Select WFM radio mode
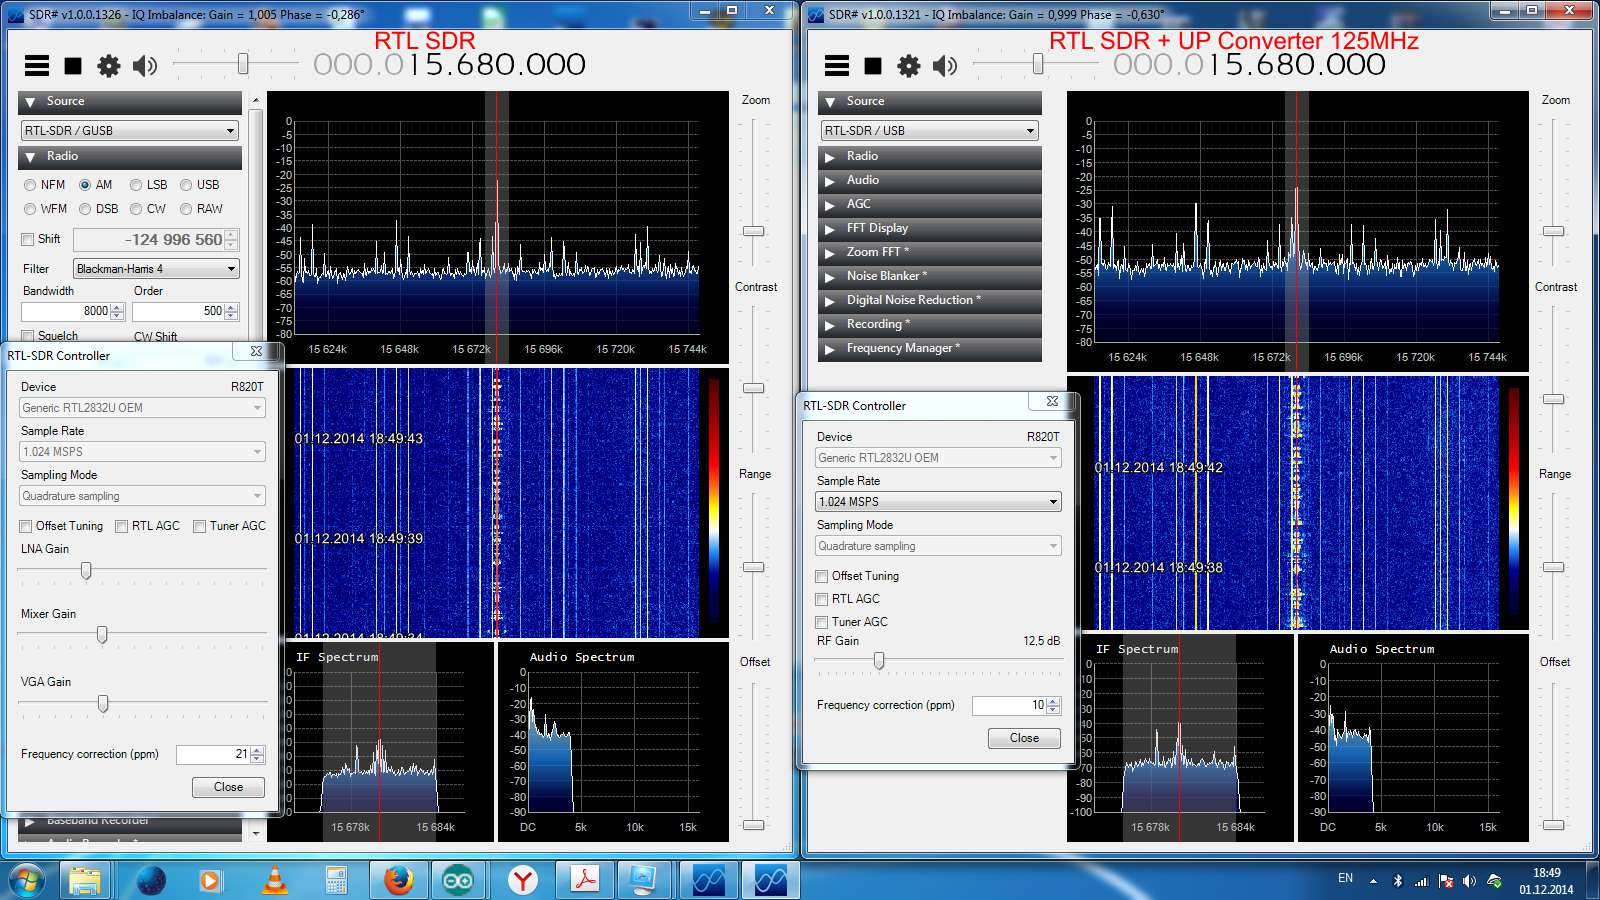Image resolution: width=1600 pixels, height=900 pixels. pos(45,209)
